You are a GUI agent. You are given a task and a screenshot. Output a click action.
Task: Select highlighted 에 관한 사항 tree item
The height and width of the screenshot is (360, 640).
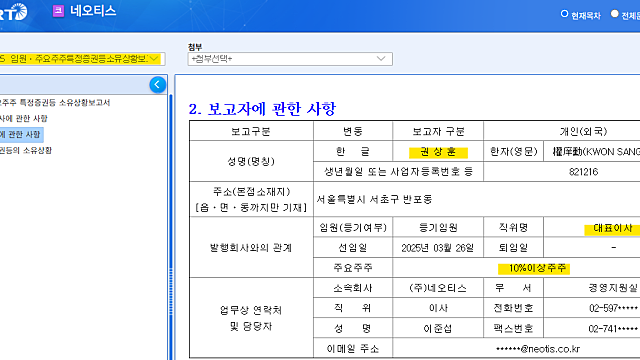21,134
